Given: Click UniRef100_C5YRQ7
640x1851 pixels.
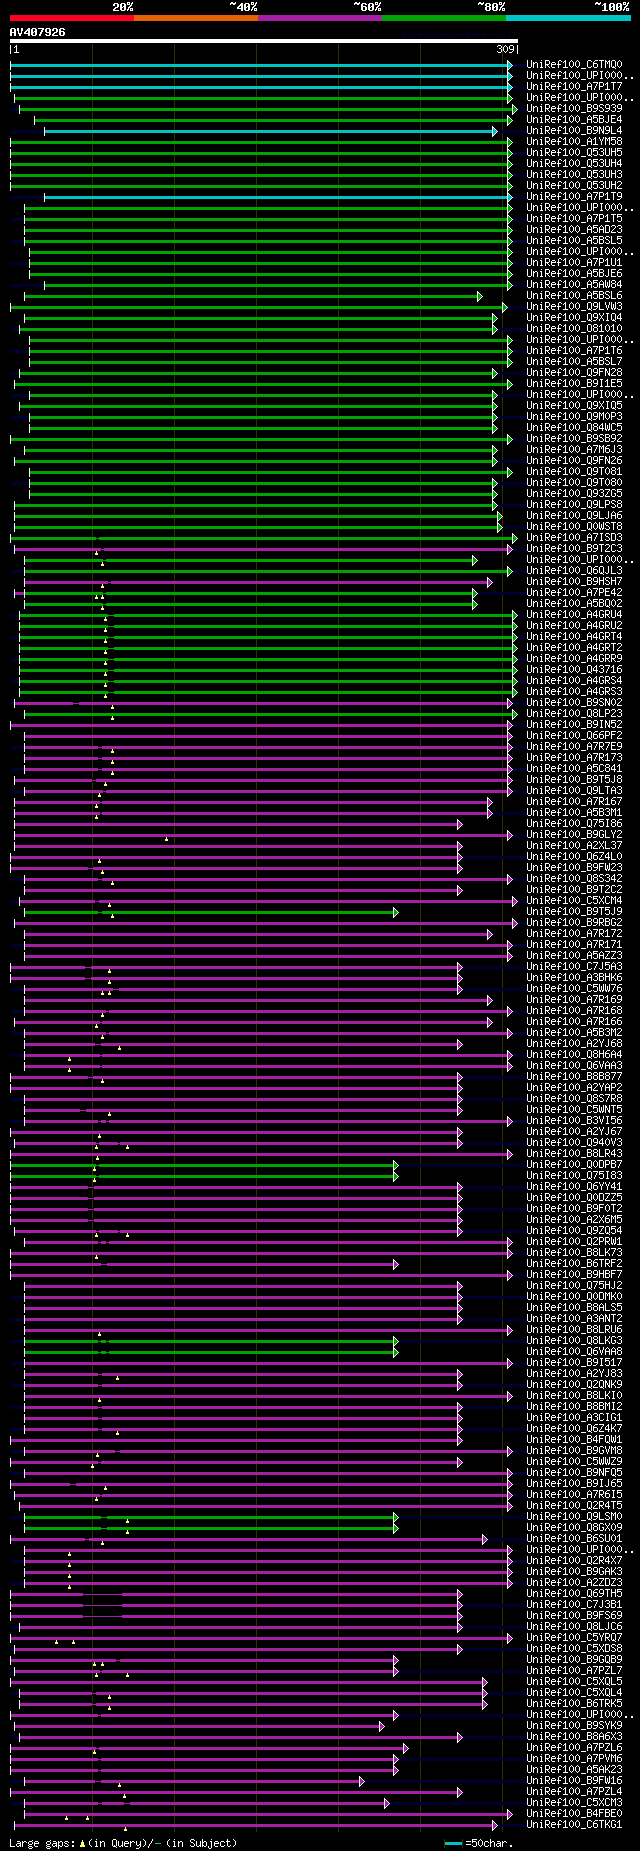Looking at the screenshot, I should (574, 1638).
